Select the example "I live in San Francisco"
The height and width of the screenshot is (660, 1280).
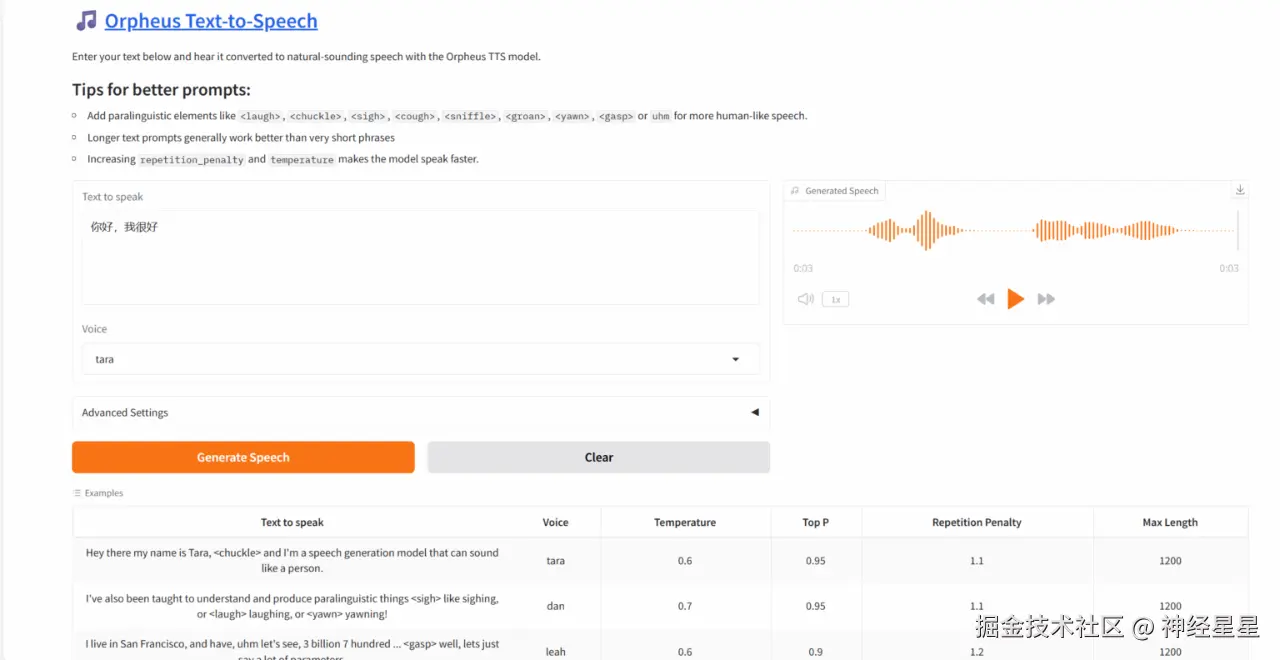coord(660,645)
